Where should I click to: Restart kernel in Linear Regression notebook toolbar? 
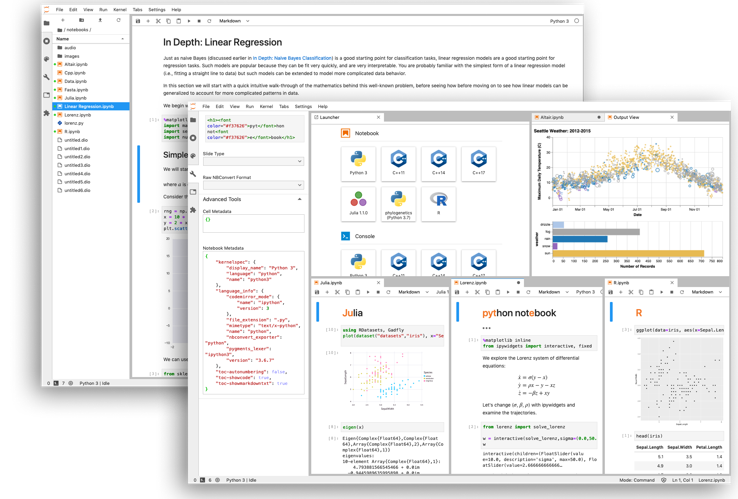[x=209, y=21]
